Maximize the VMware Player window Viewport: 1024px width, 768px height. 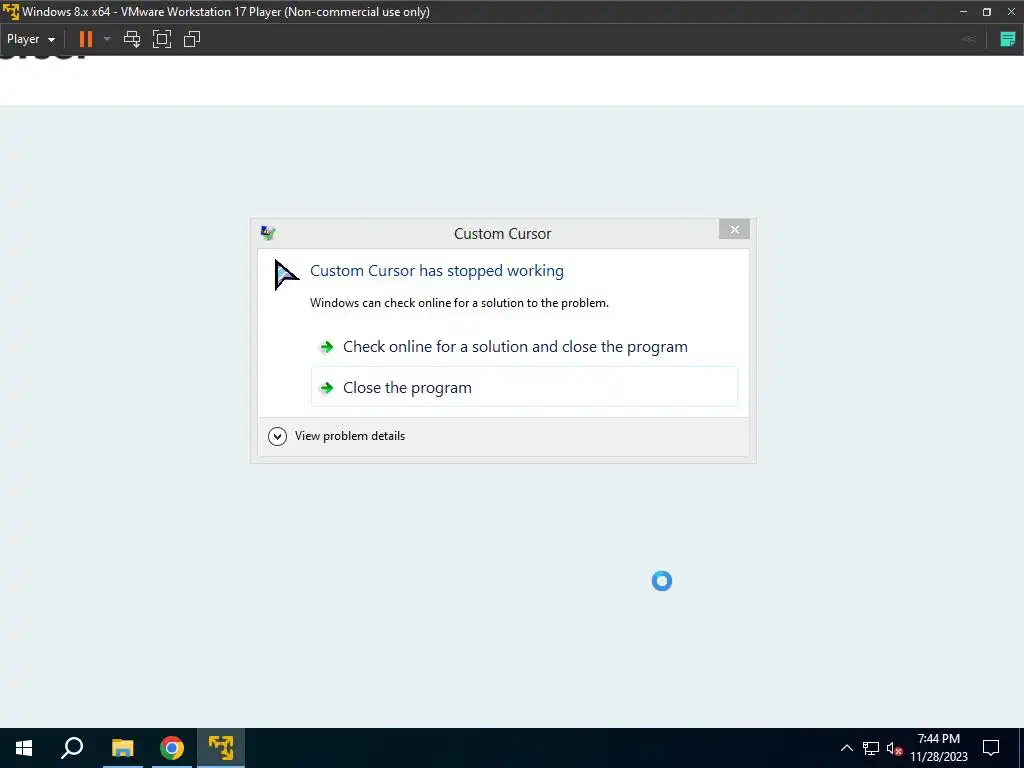click(x=987, y=12)
